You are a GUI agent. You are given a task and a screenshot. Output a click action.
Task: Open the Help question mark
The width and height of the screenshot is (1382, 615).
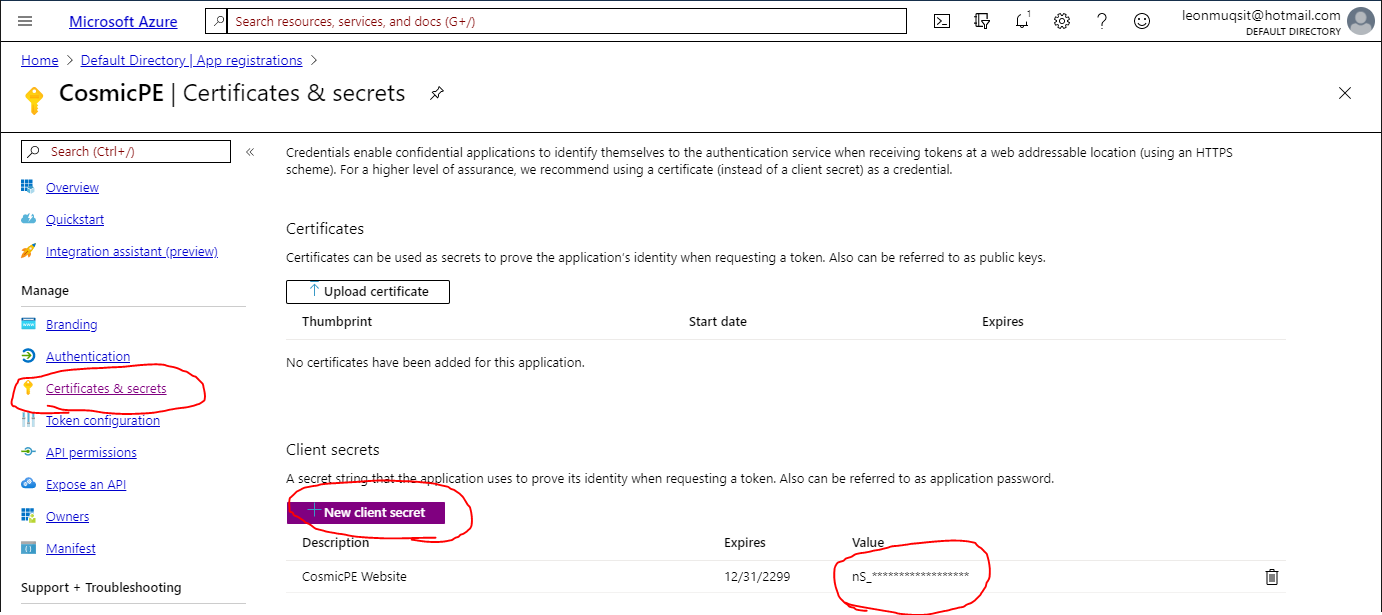(1102, 21)
